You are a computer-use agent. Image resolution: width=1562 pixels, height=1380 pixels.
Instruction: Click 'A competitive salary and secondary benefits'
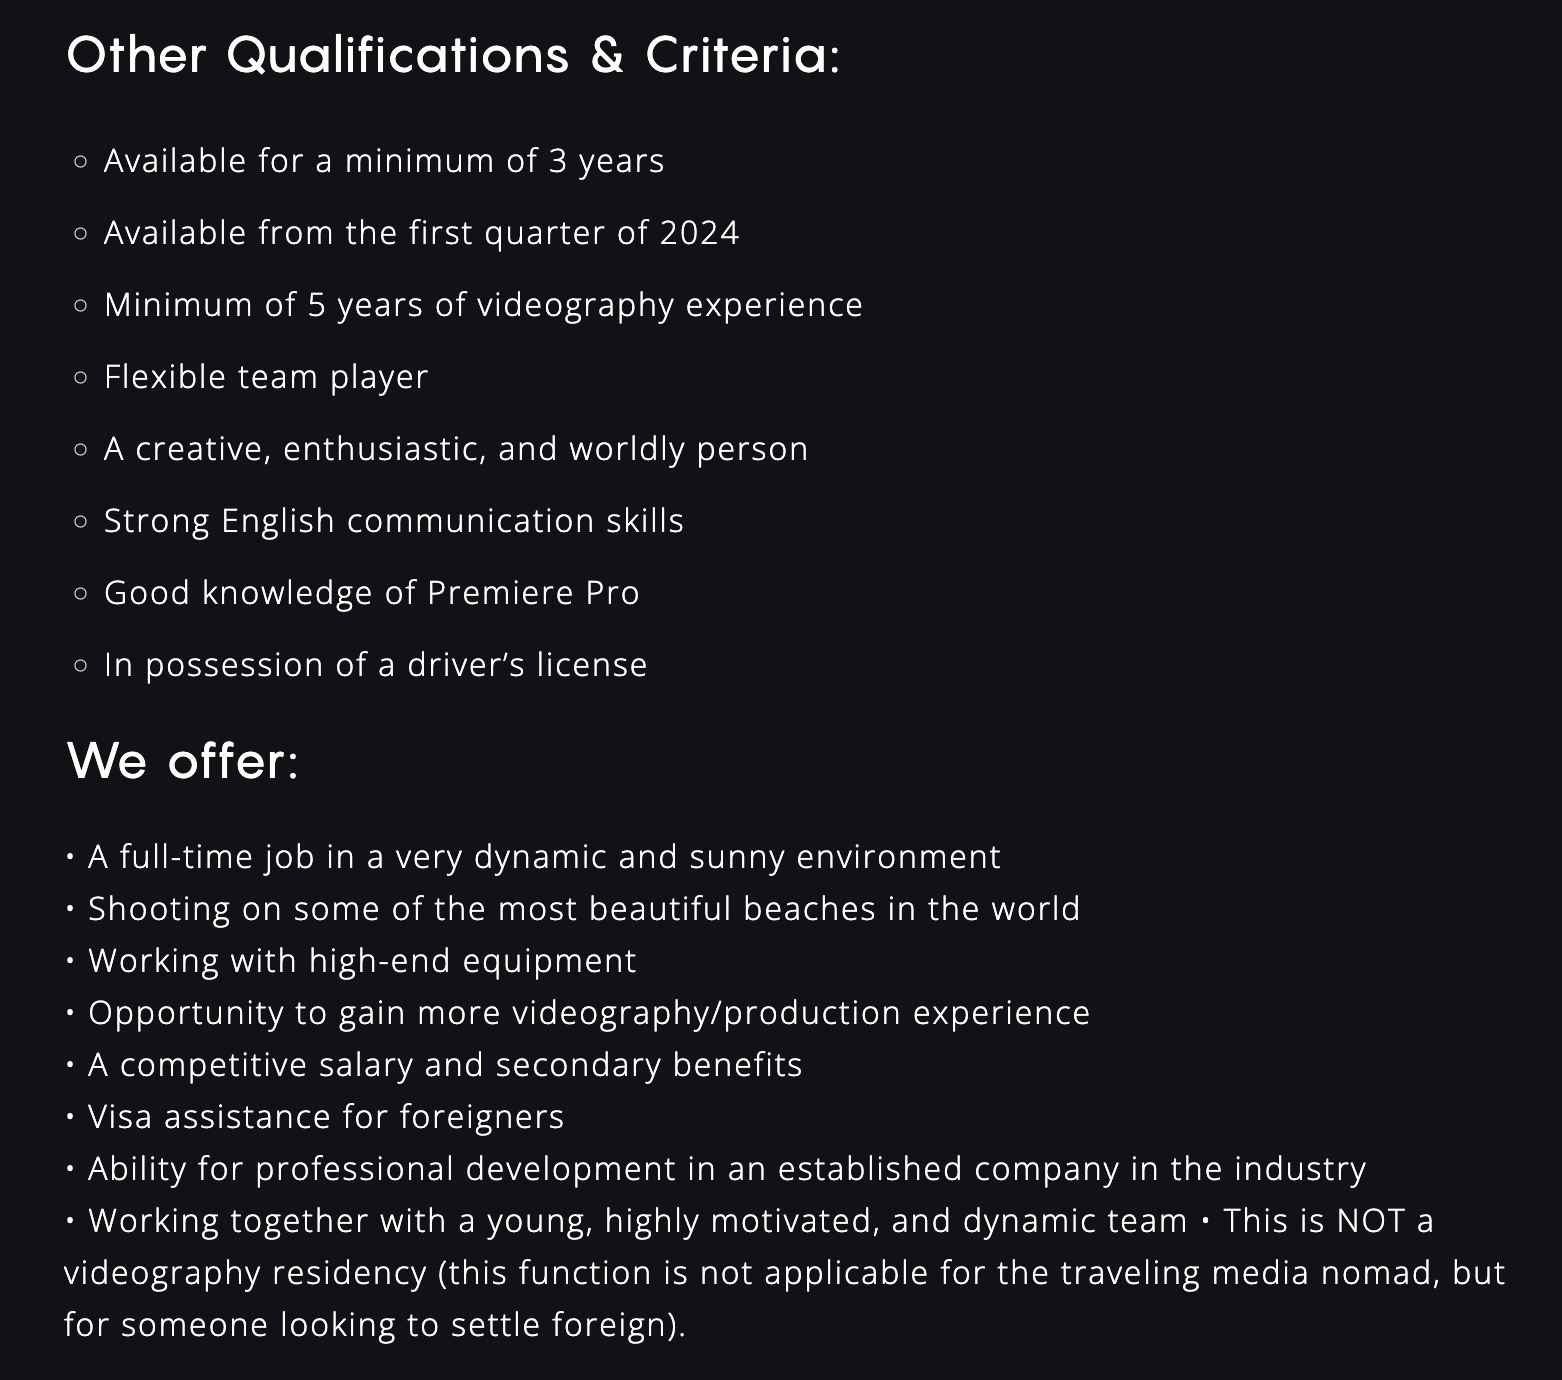445,1065
